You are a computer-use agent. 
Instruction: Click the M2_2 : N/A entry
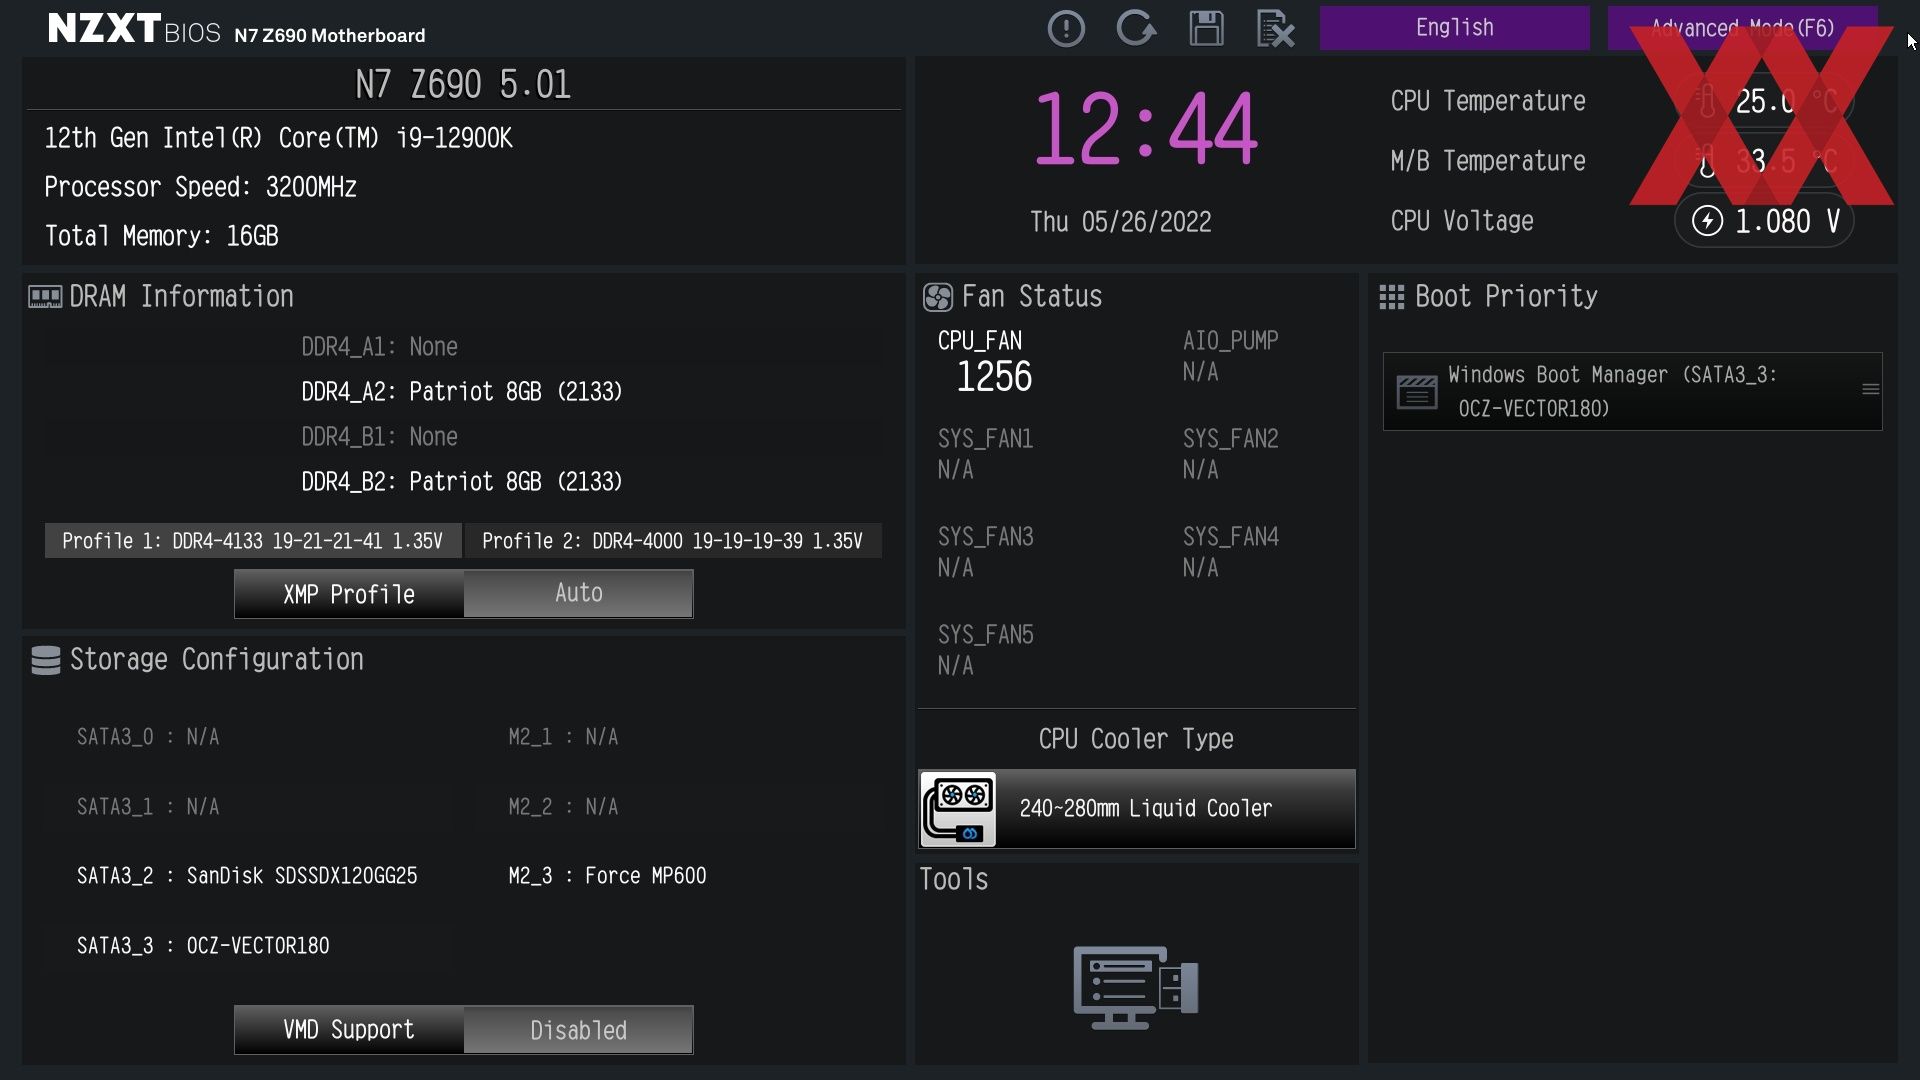563,807
